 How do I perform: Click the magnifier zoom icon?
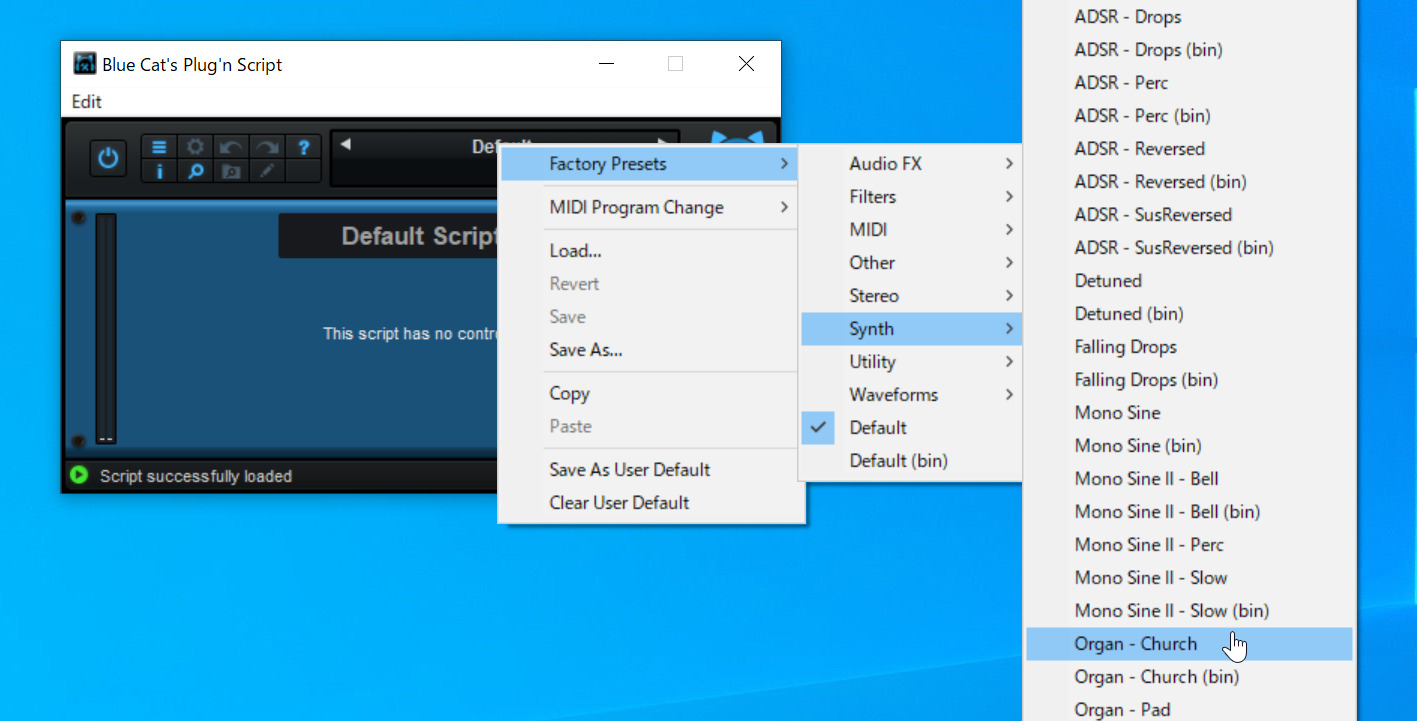(196, 171)
